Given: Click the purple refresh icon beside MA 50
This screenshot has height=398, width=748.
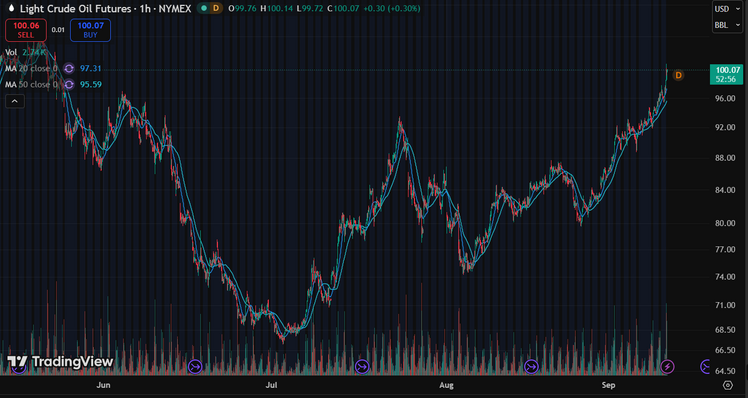Looking at the screenshot, I should click(x=69, y=84).
